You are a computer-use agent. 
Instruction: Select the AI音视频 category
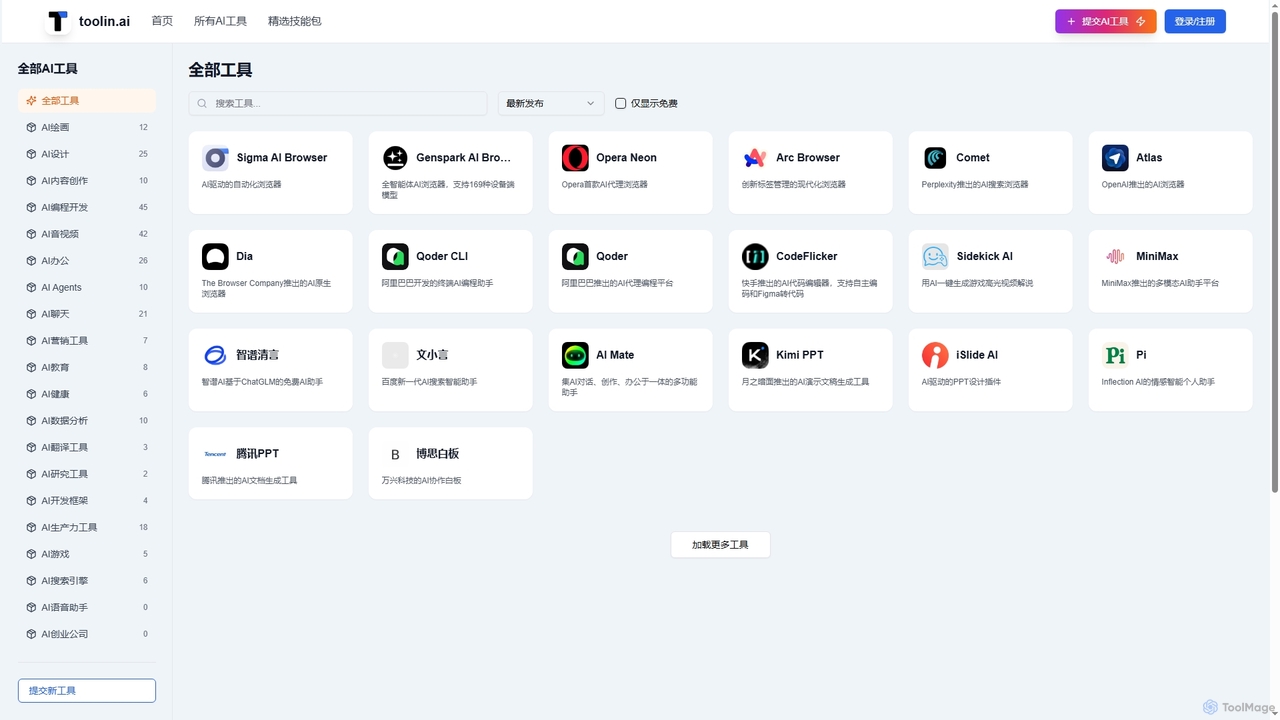(x=86, y=234)
